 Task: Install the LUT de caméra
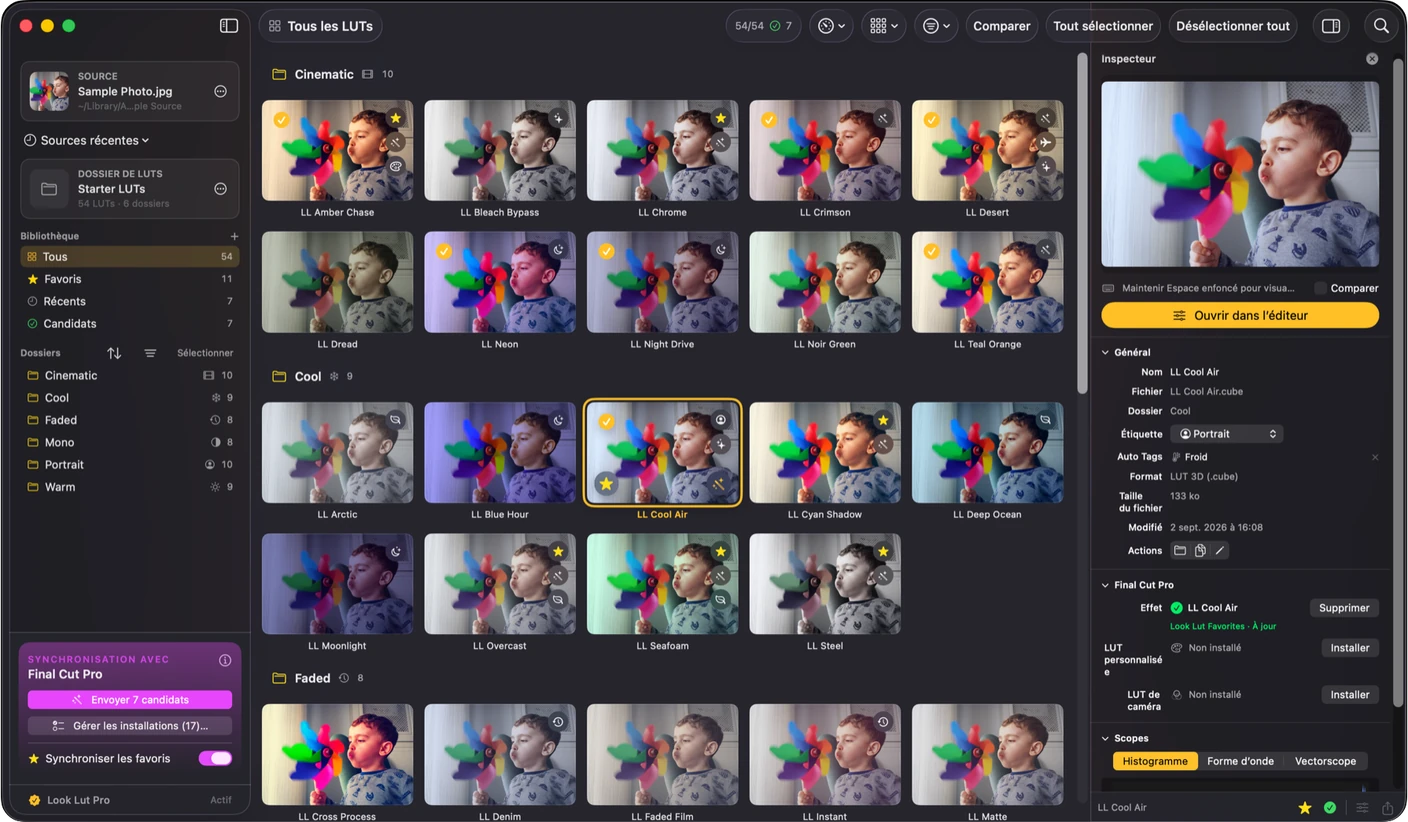pos(1350,695)
